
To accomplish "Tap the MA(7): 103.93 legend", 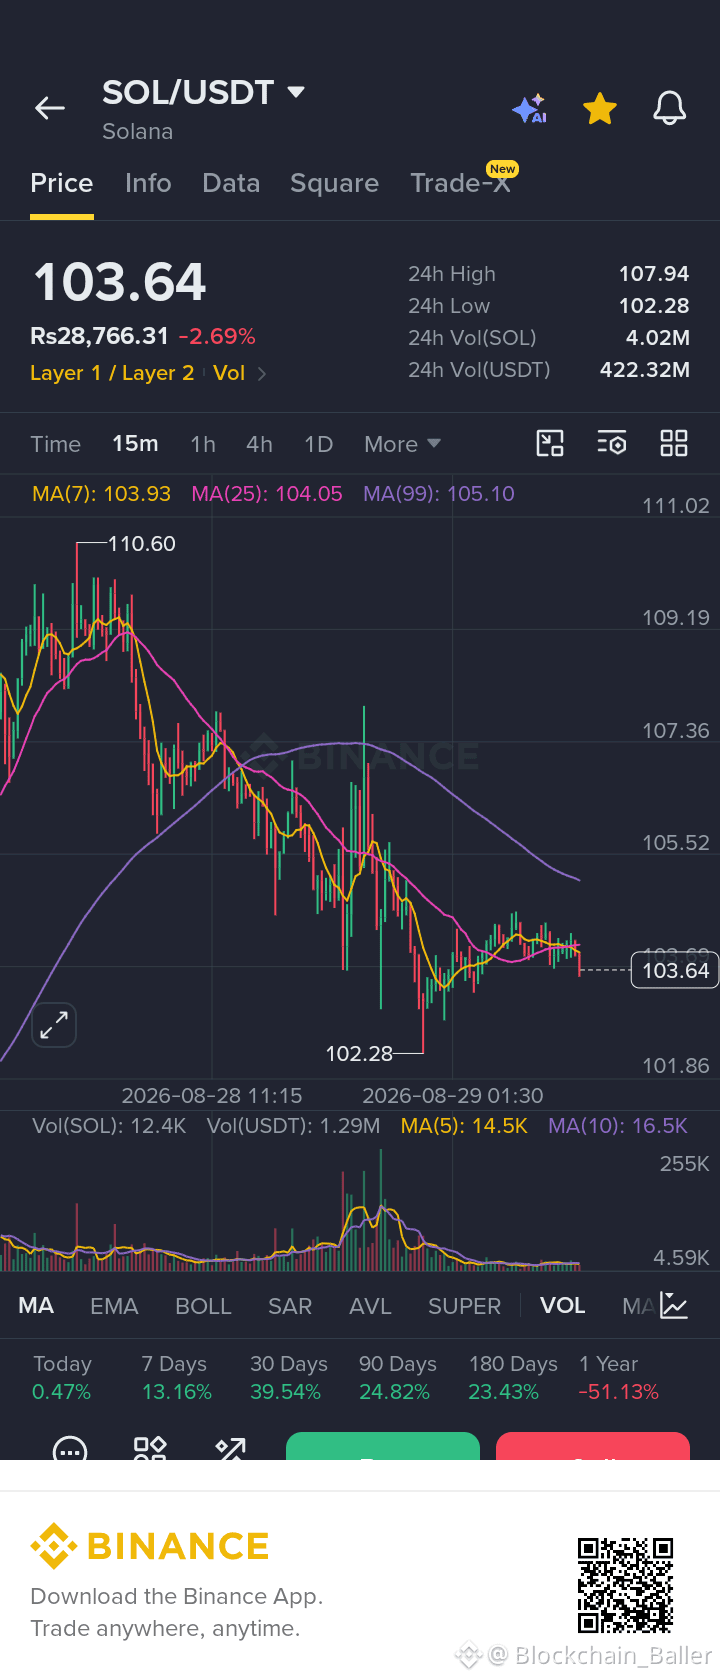I will (x=101, y=494).
